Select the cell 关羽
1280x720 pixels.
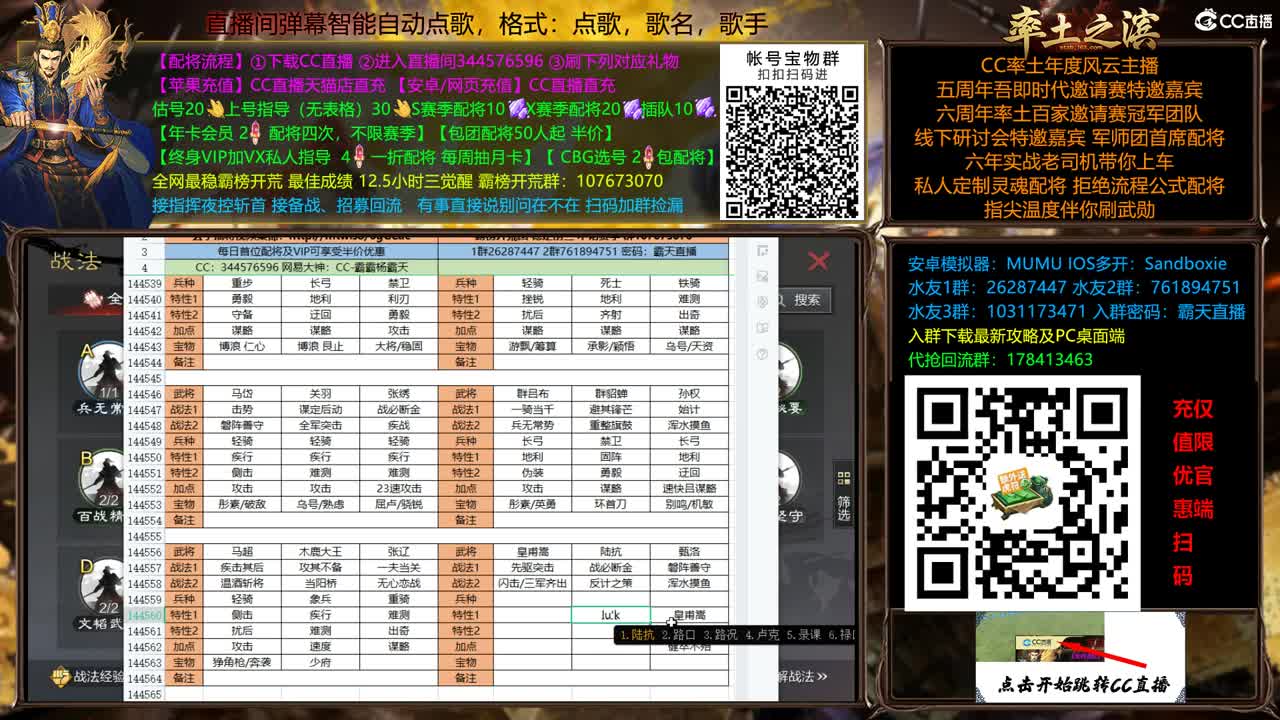(x=320, y=394)
